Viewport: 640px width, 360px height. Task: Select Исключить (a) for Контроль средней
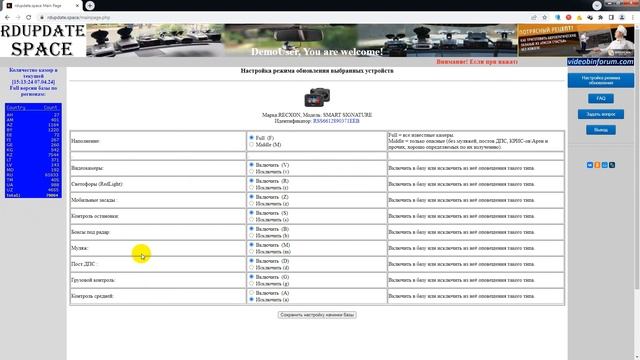pyautogui.click(x=251, y=299)
